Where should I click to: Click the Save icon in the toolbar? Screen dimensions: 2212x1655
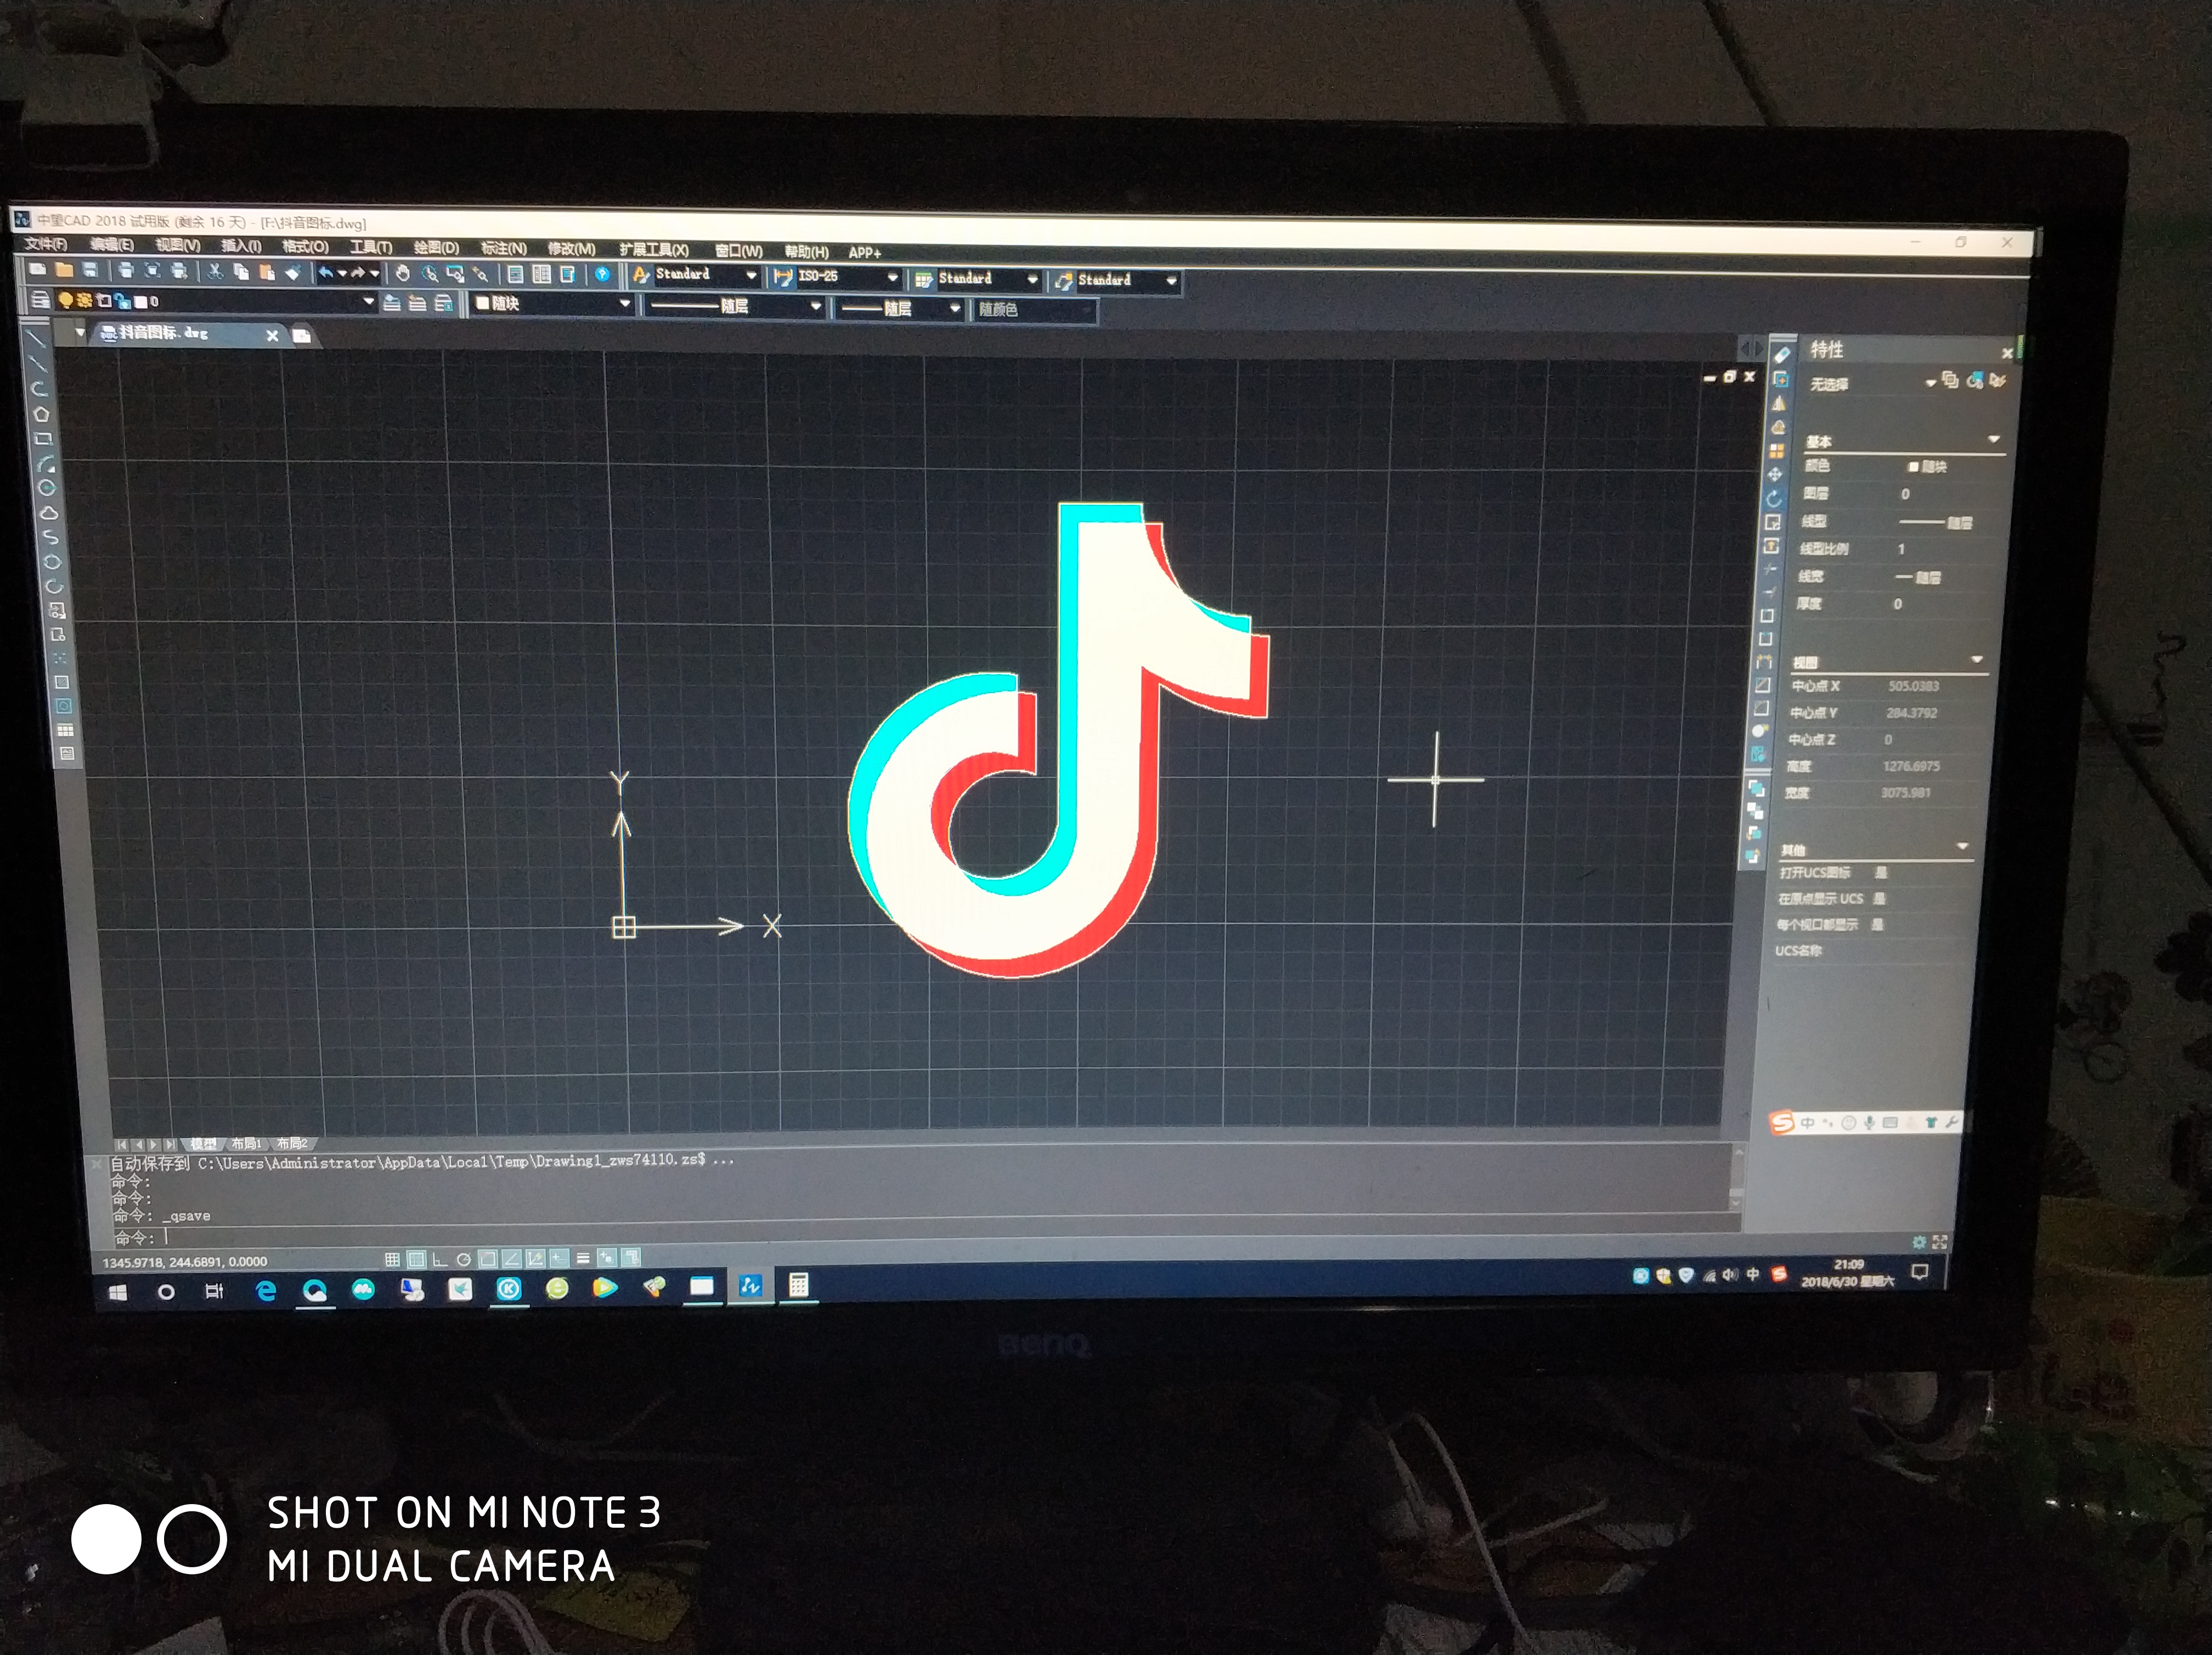click(x=90, y=270)
